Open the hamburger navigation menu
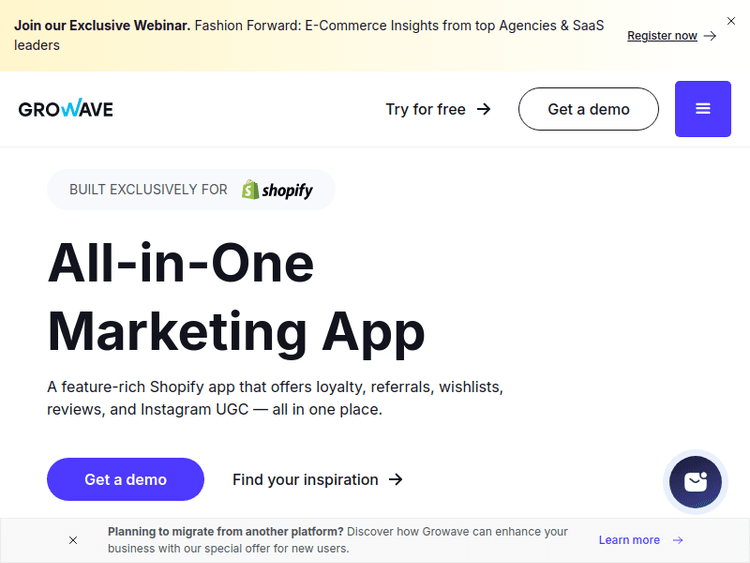750x563 pixels. pos(703,109)
